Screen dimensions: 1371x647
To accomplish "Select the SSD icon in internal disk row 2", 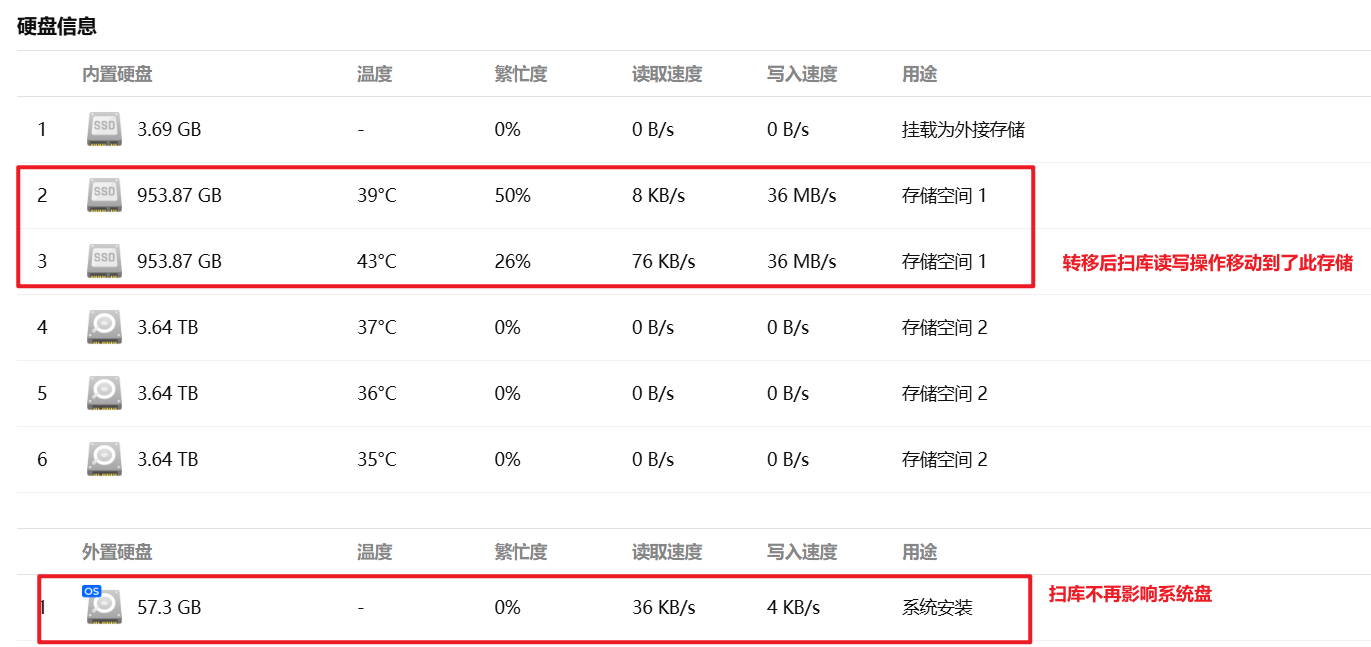I will (104, 196).
